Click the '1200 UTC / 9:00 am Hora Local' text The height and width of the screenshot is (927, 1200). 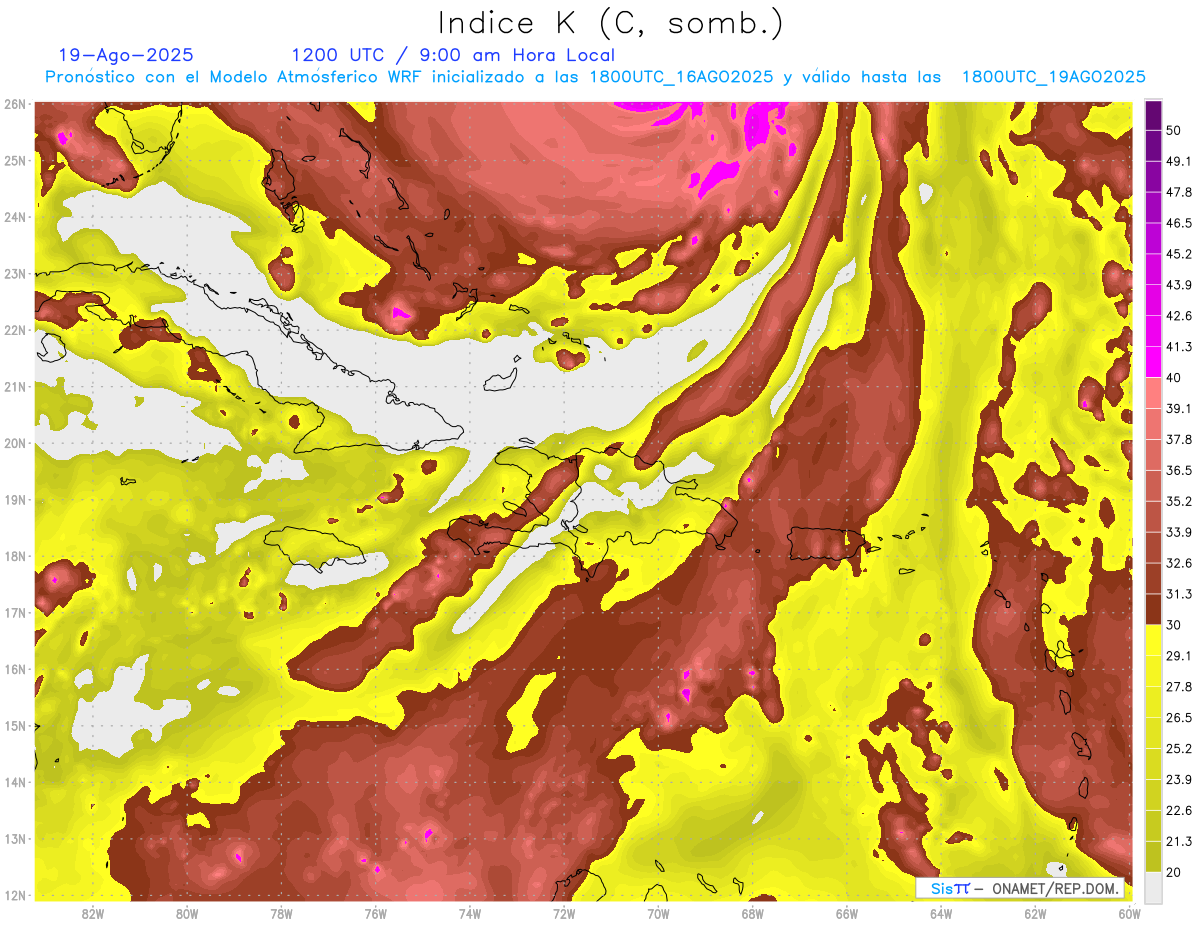tap(453, 55)
